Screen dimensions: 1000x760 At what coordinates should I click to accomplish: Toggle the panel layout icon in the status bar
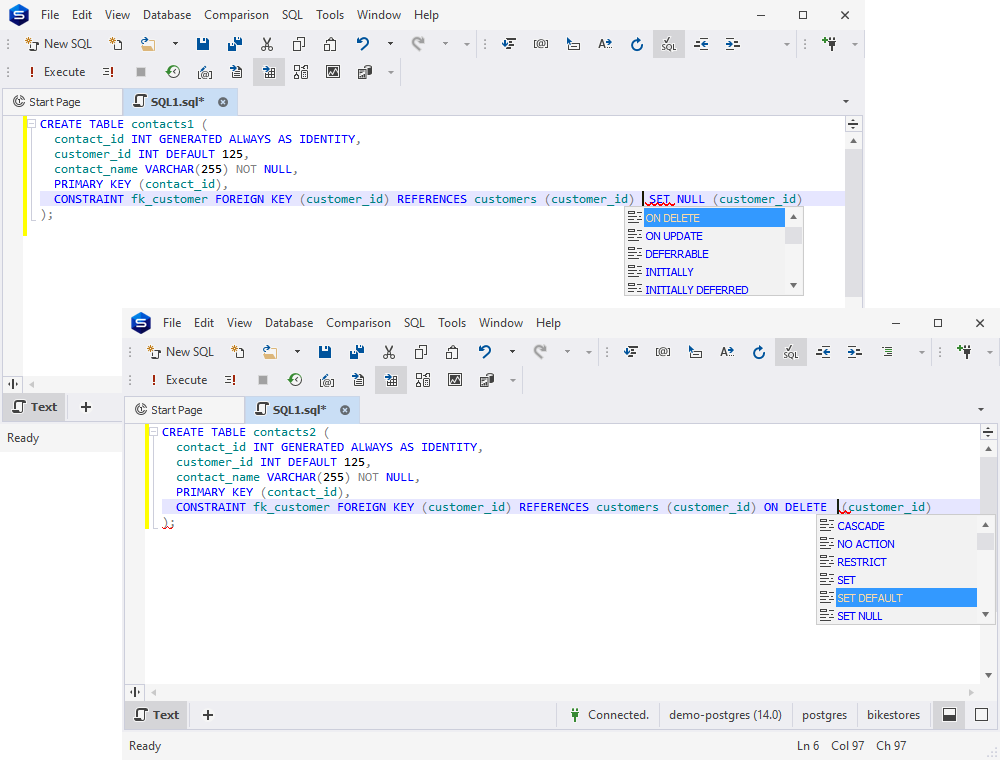pos(948,714)
